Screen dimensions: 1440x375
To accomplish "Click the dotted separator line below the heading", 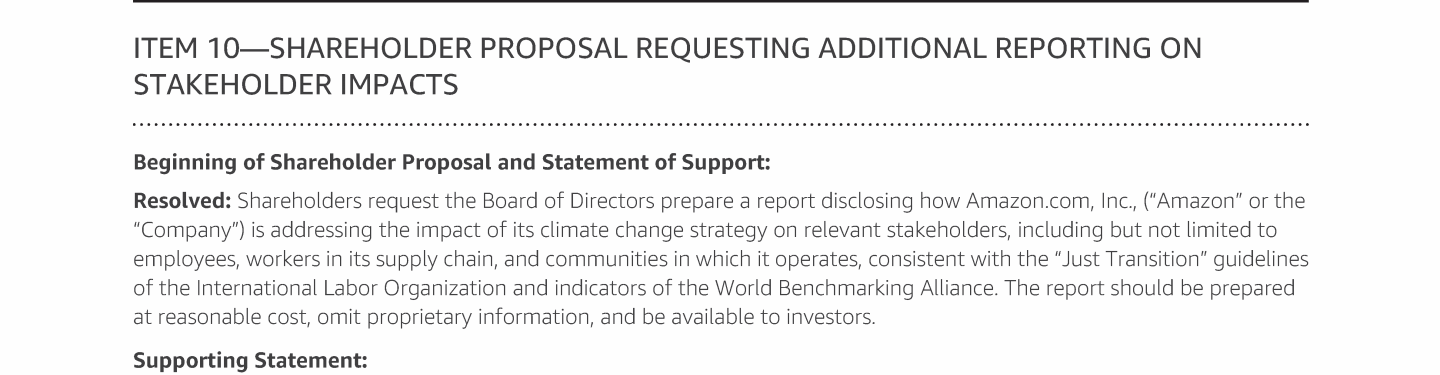I will pos(720,125).
